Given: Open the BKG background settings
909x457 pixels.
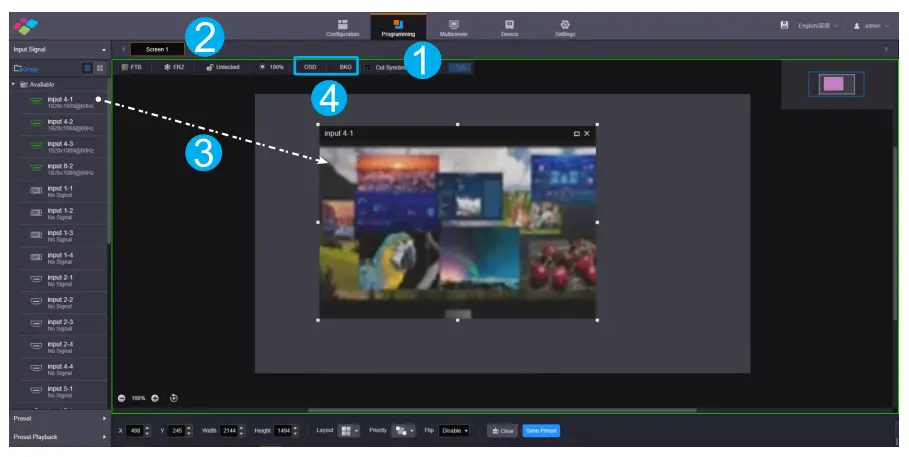Looking at the screenshot, I should [346, 67].
